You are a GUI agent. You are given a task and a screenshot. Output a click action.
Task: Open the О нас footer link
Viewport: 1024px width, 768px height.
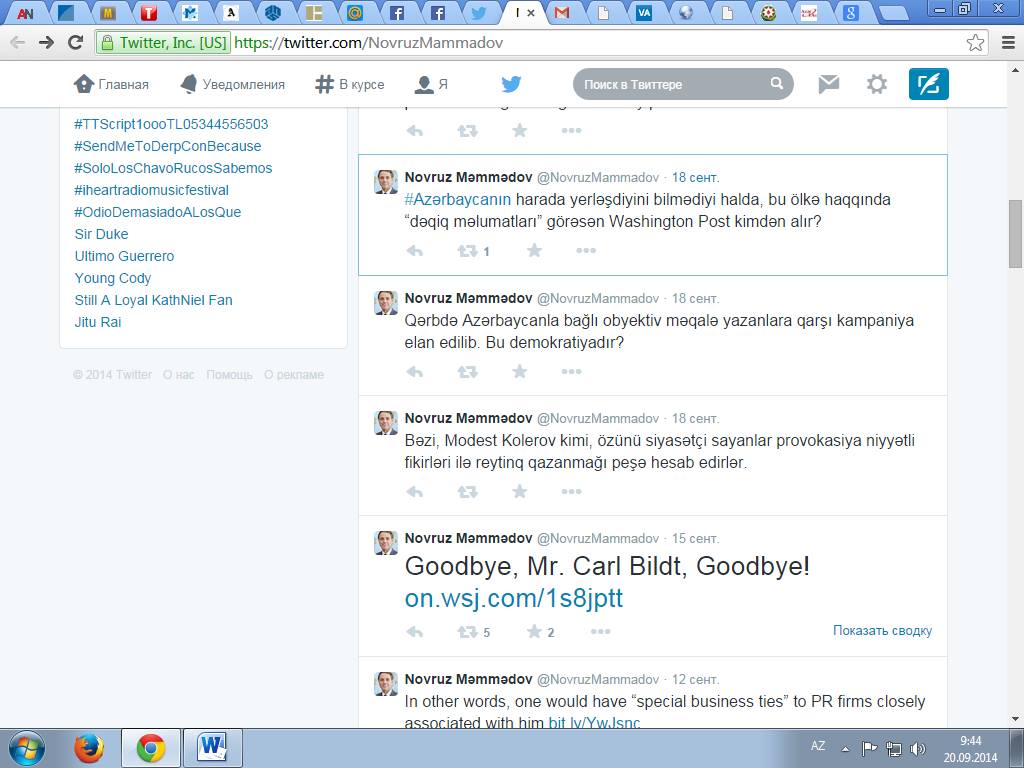(x=178, y=375)
